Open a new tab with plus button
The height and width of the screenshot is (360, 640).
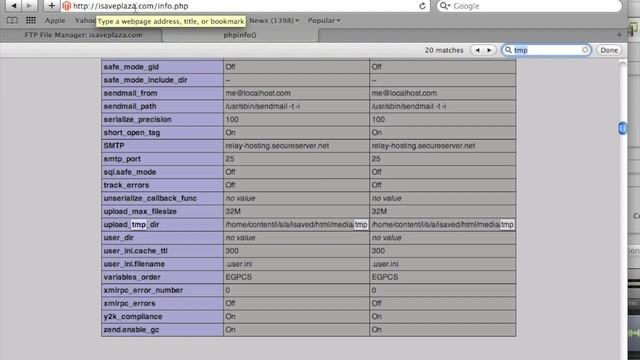click(619, 35)
